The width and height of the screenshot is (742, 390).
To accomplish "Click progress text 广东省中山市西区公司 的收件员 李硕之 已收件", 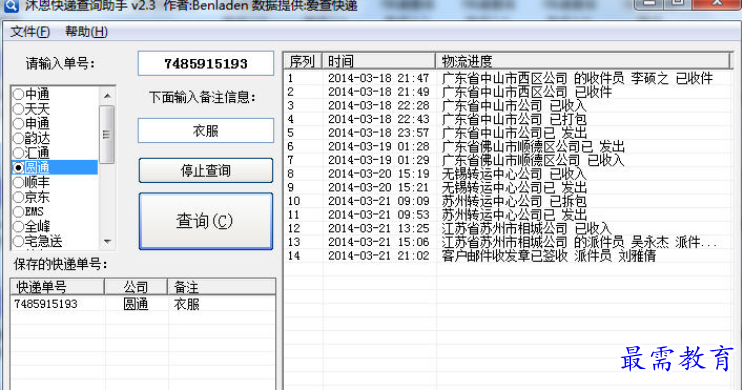I will (x=577, y=78).
